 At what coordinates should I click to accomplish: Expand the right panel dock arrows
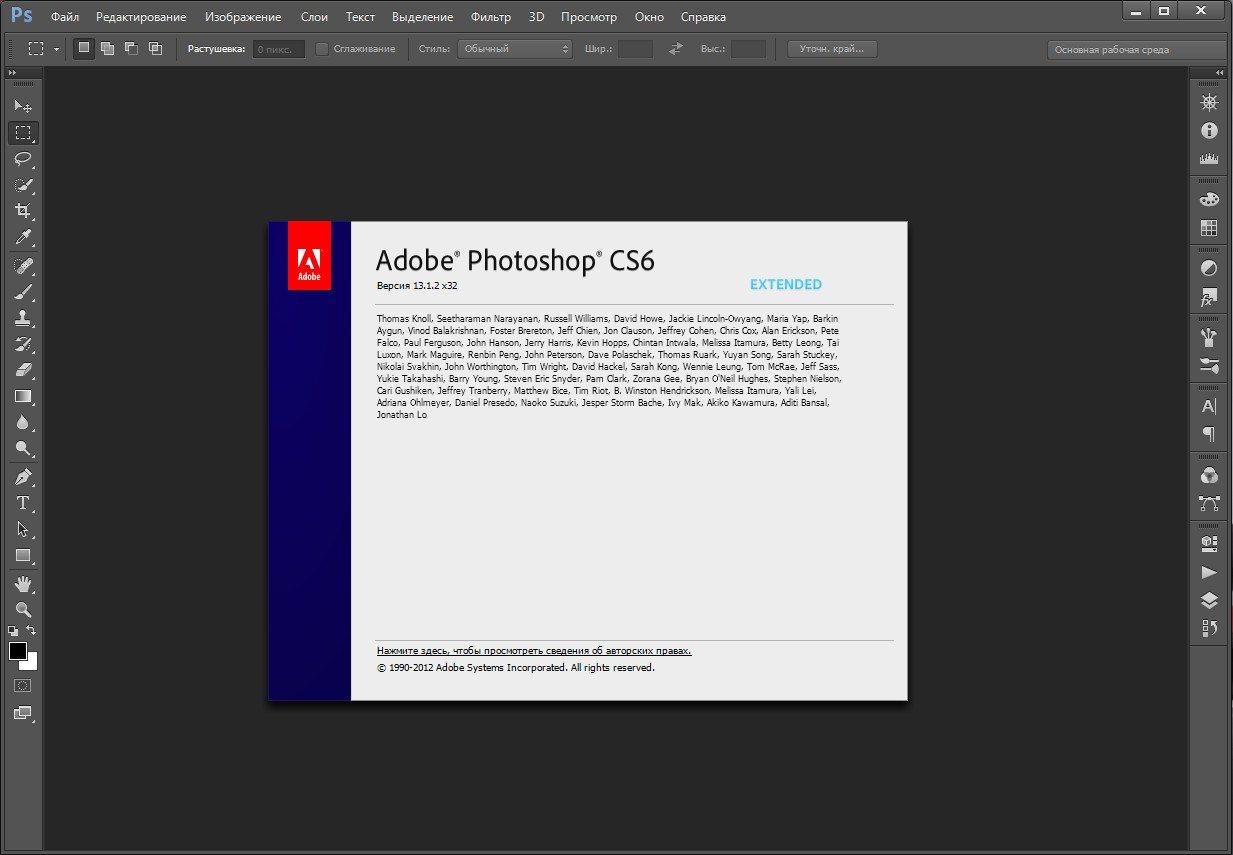click(x=1220, y=73)
